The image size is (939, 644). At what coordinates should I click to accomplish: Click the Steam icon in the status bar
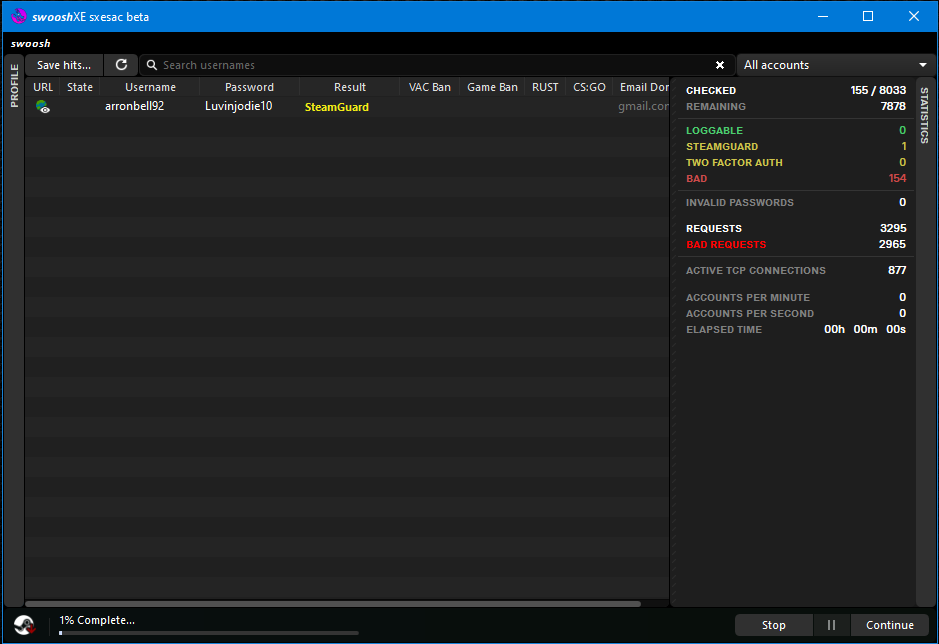tap(25, 625)
